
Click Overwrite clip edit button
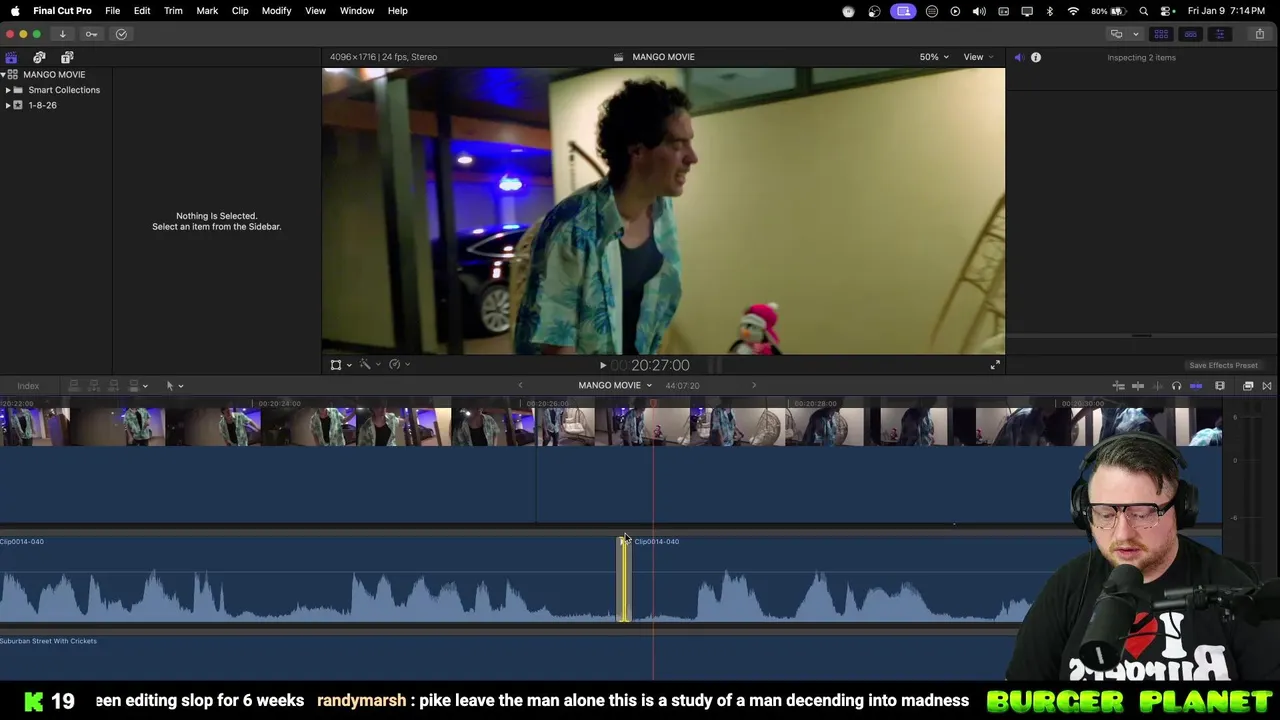[x=133, y=386]
